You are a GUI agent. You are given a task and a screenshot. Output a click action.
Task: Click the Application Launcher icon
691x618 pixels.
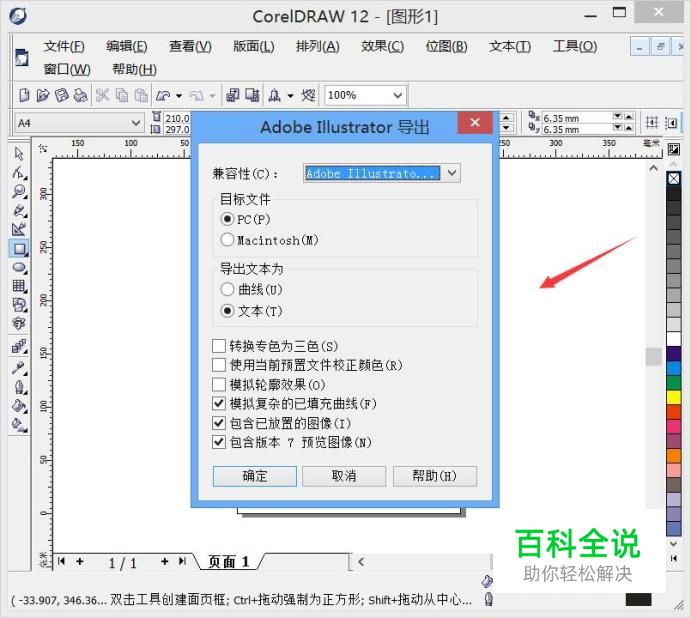(275, 95)
